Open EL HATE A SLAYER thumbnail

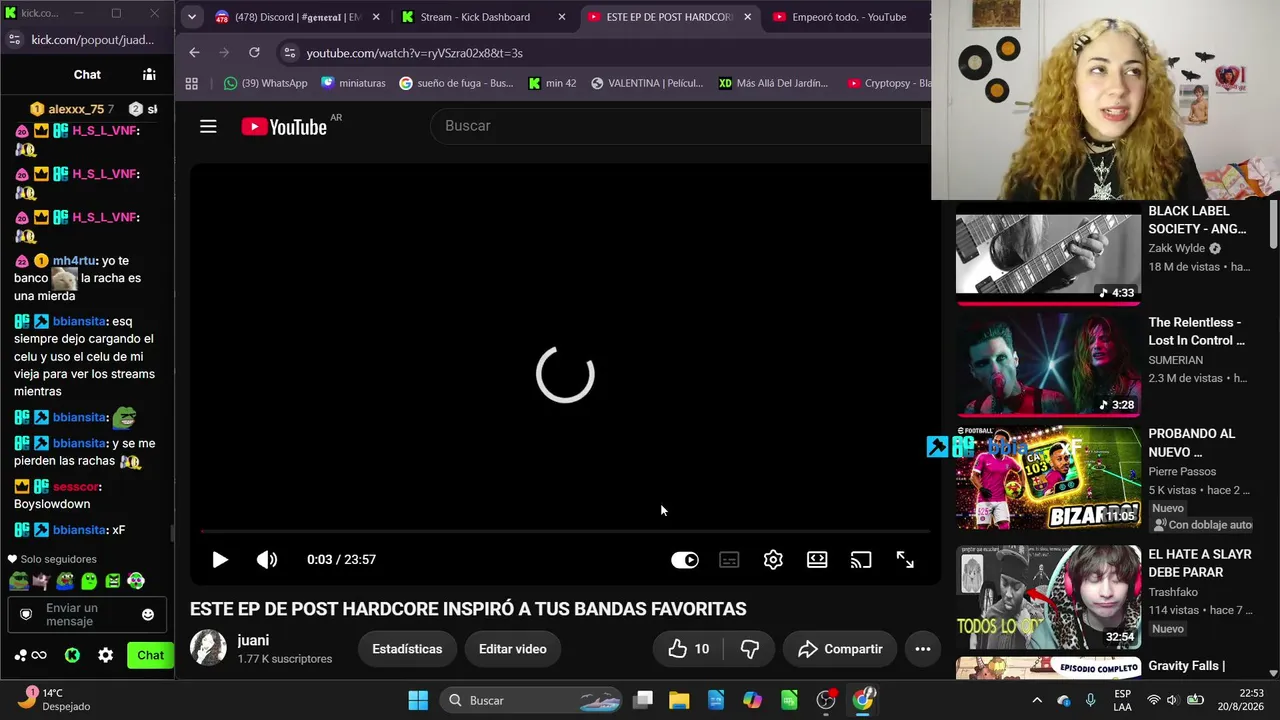click(1048, 597)
